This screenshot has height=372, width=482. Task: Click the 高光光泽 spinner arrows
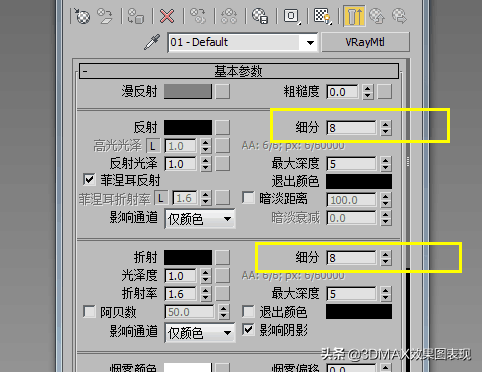[x=206, y=146]
